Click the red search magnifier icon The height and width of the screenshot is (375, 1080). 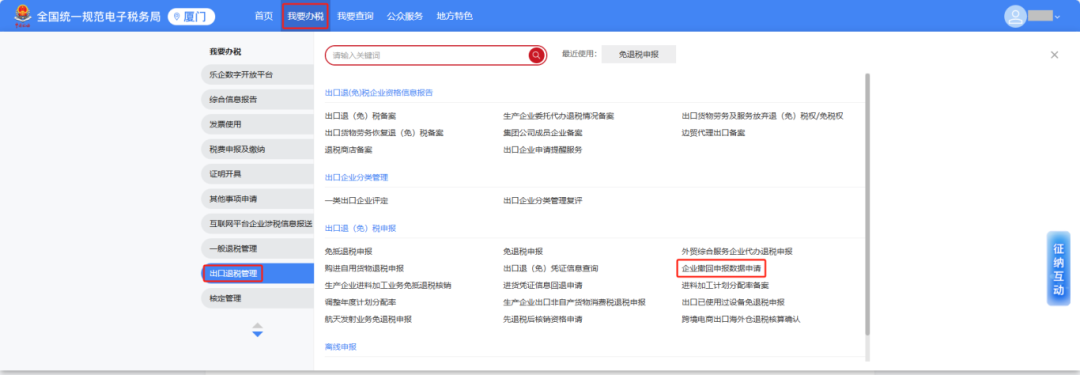pyautogui.click(x=536, y=55)
